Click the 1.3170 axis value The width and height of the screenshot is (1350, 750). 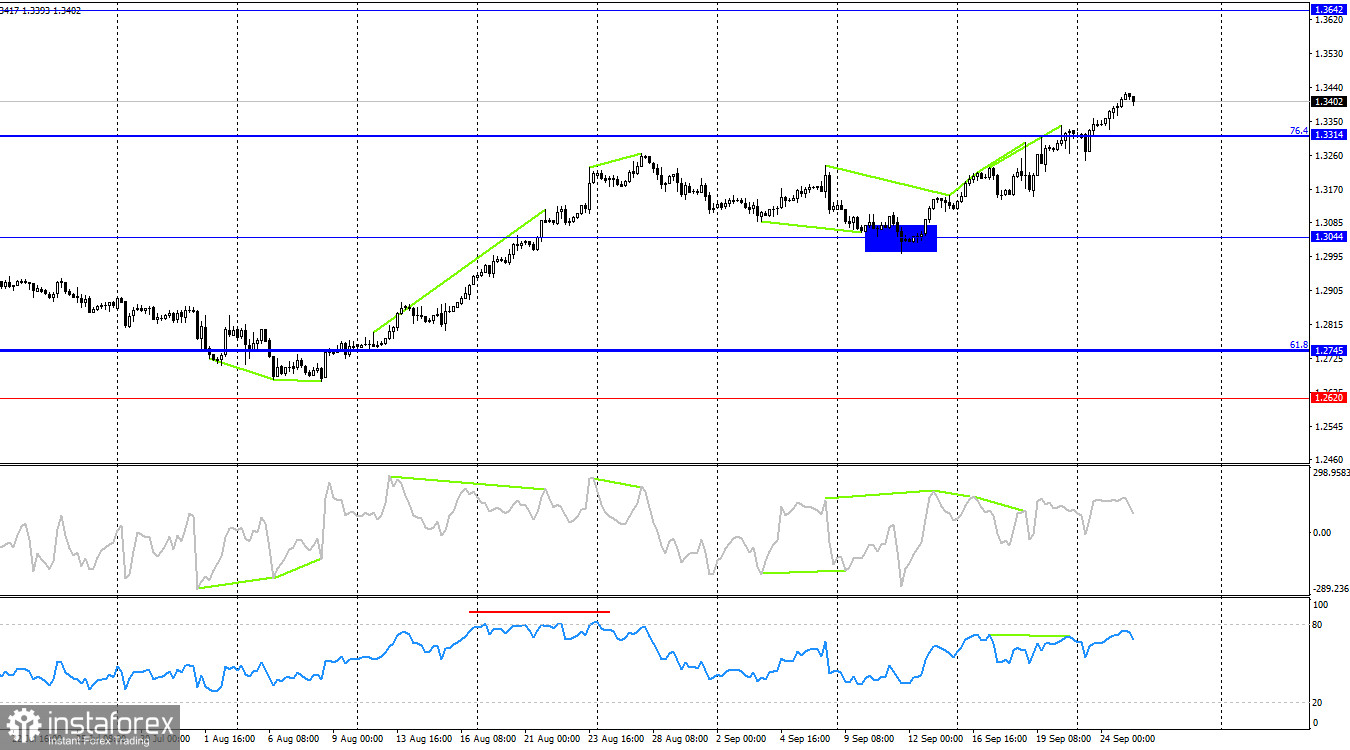1330,190
